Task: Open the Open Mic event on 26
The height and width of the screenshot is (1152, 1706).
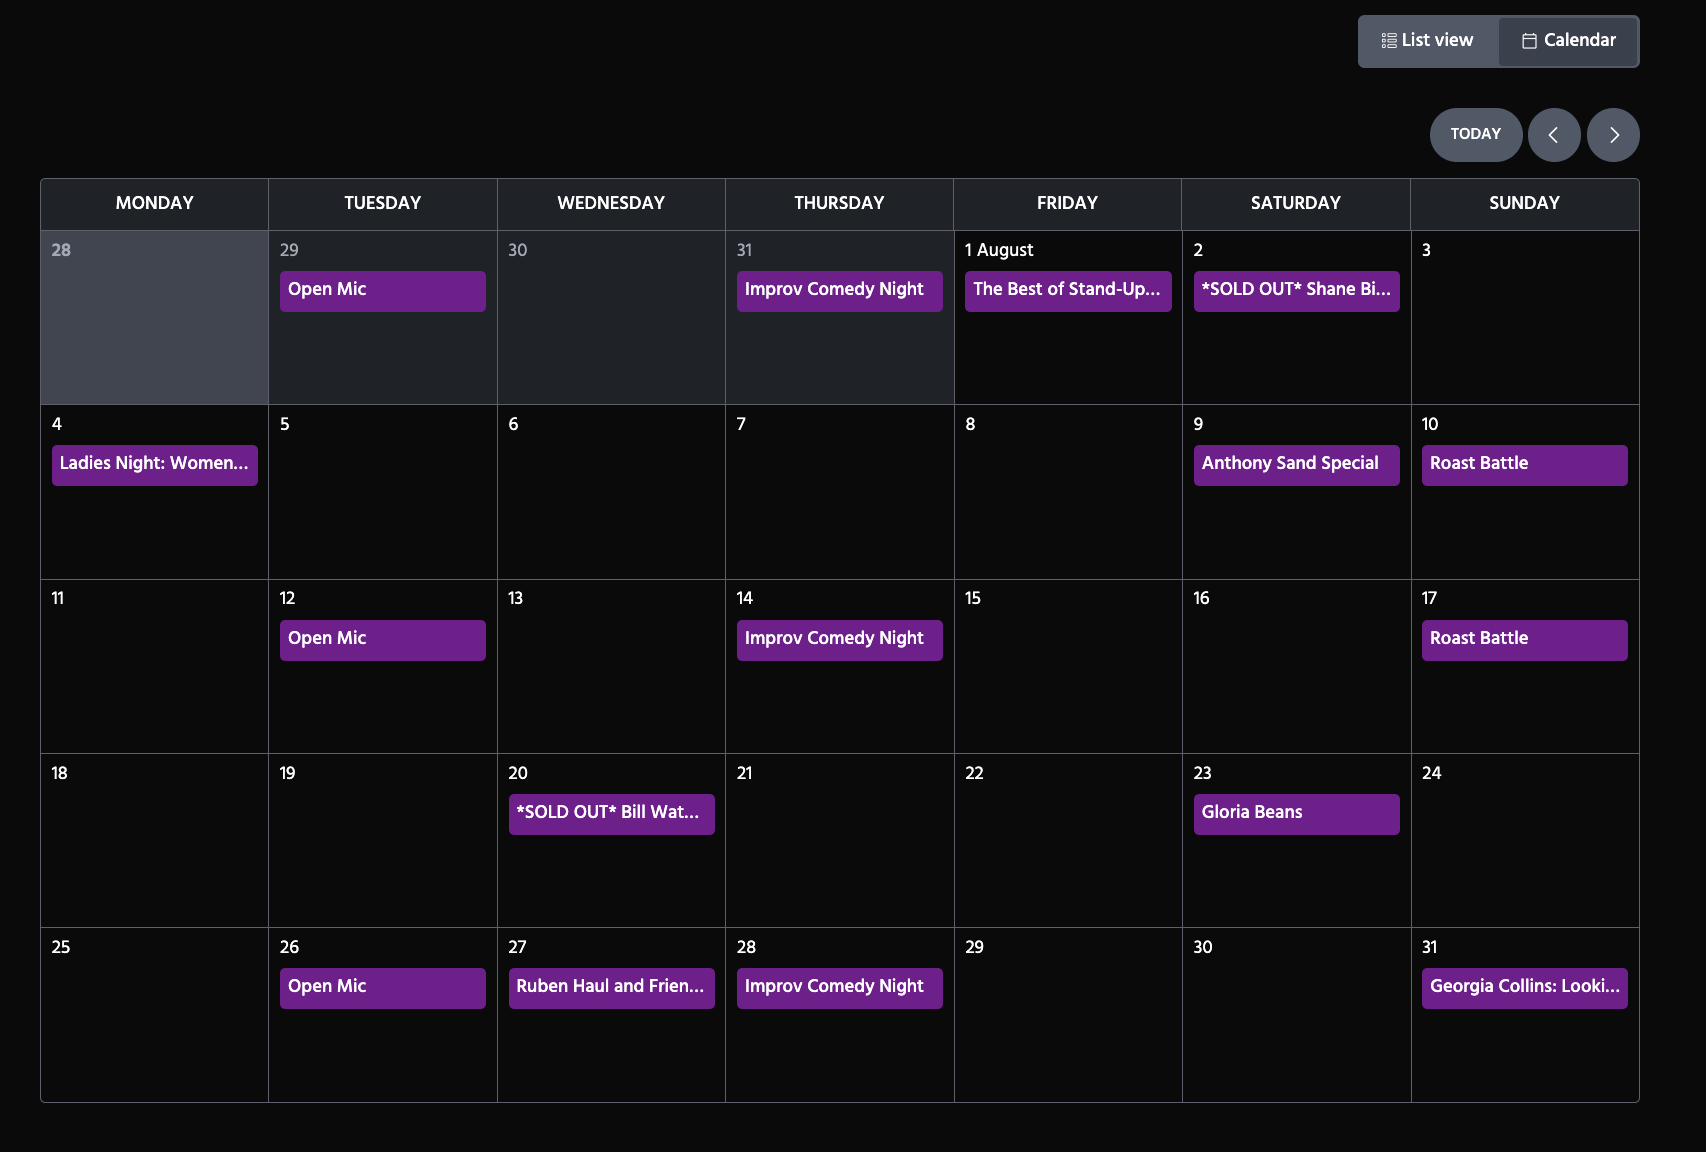Action: pyautogui.click(x=383, y=988)
